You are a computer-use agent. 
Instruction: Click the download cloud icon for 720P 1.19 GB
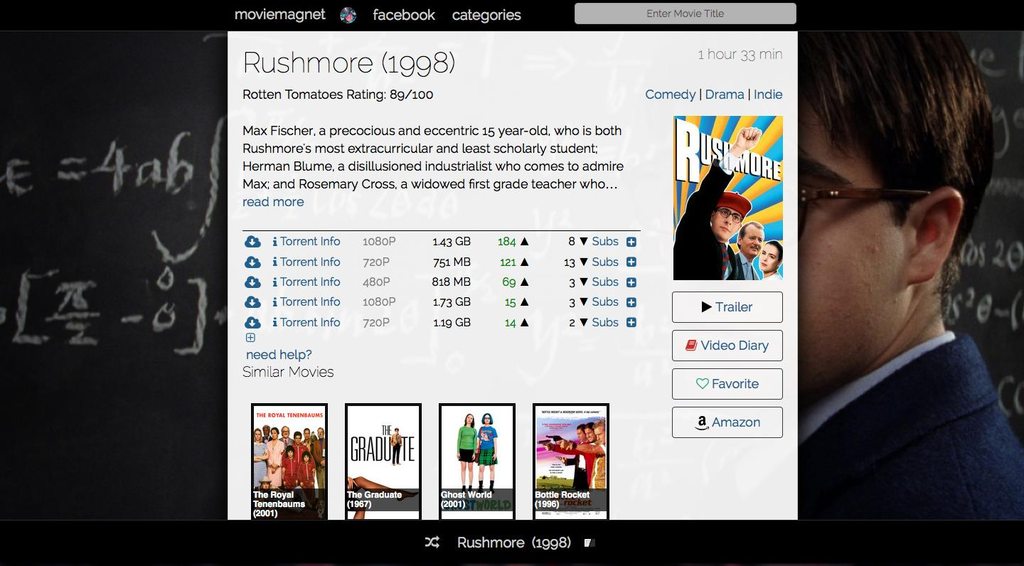(252, 322)
